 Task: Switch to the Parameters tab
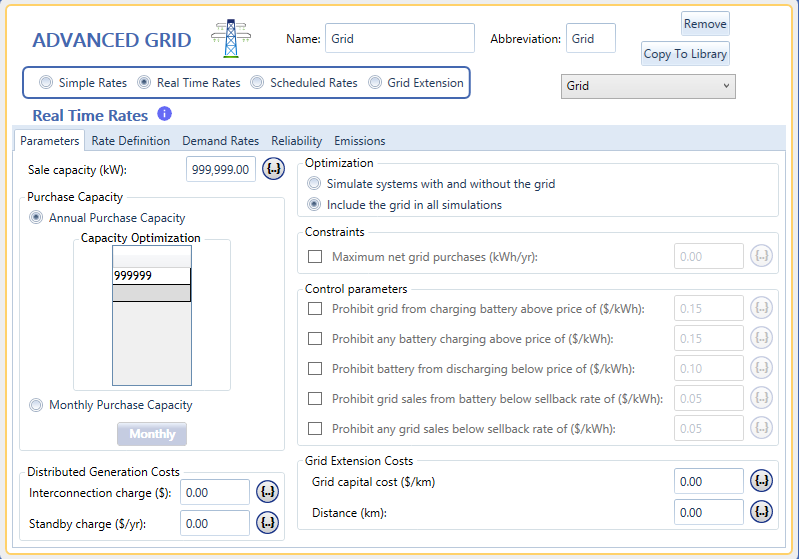(49, 141)
